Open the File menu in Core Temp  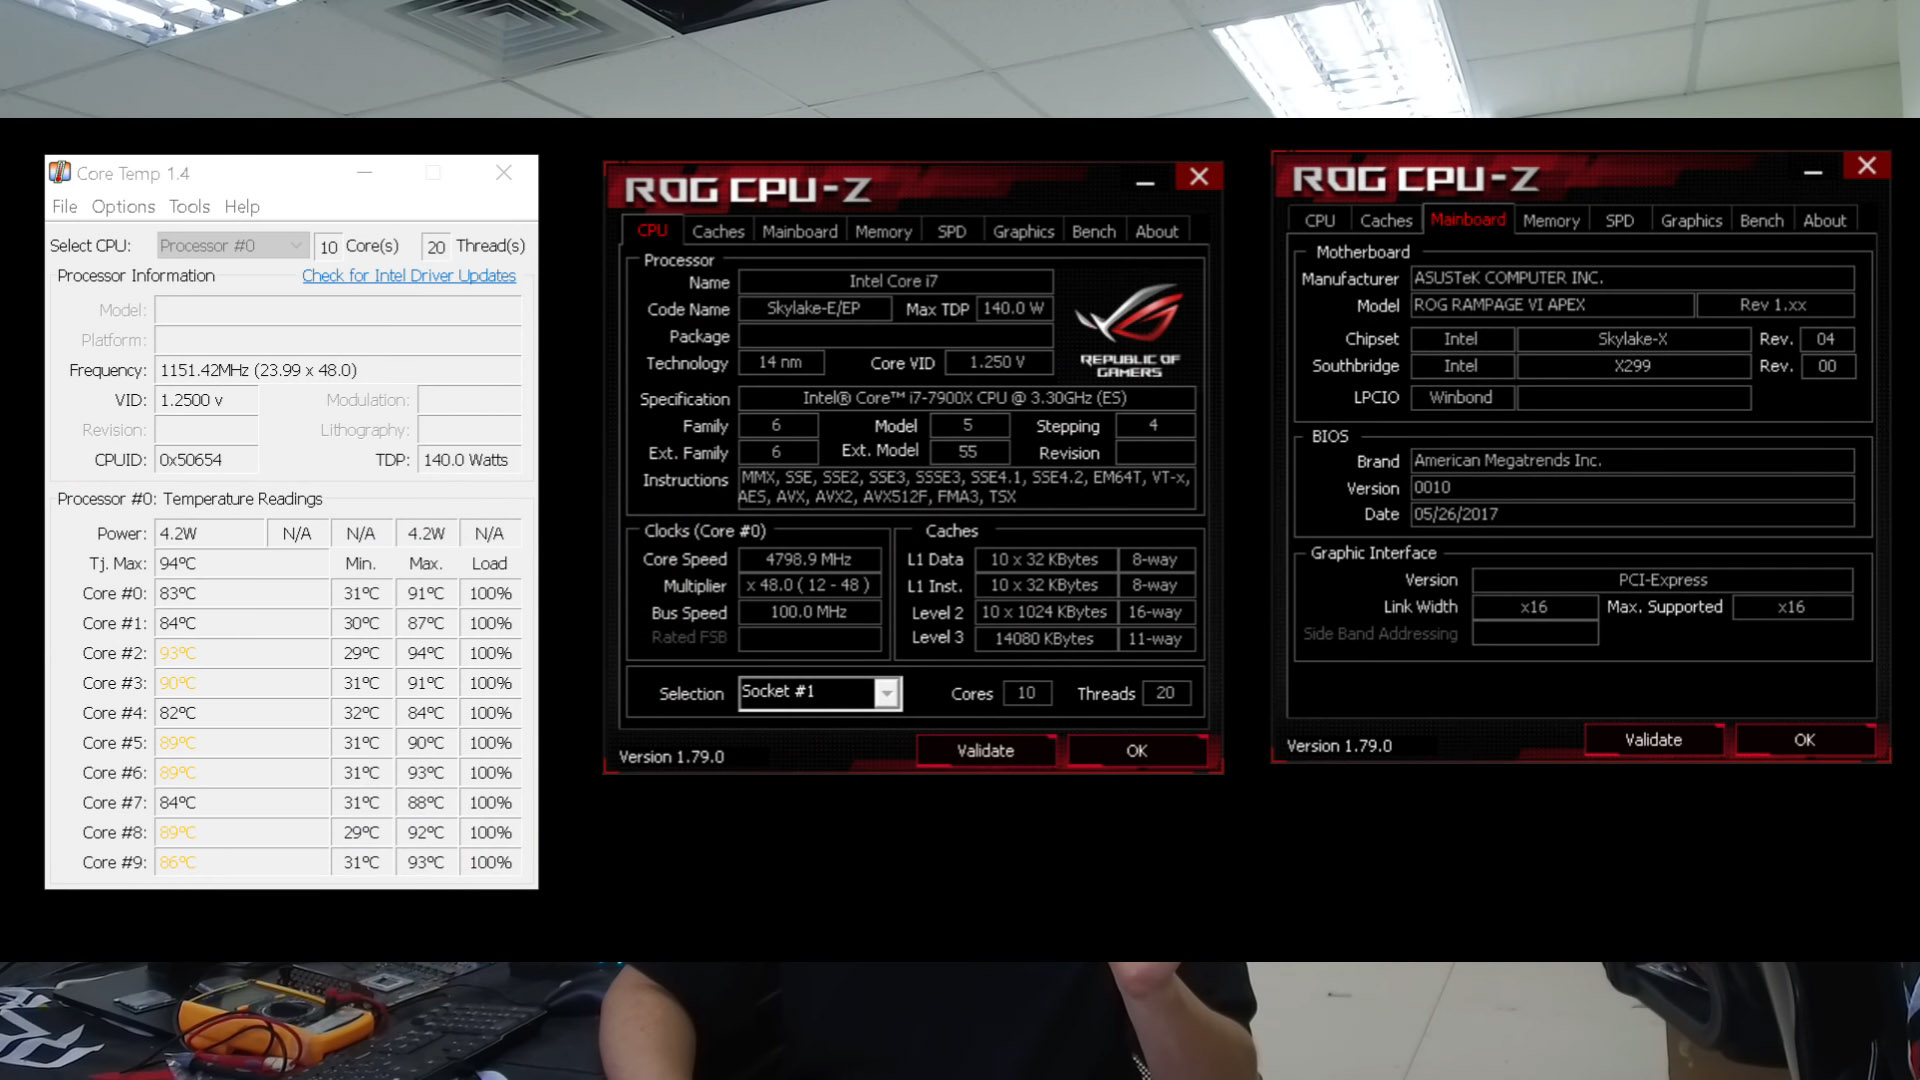click(x=64, y=206)
